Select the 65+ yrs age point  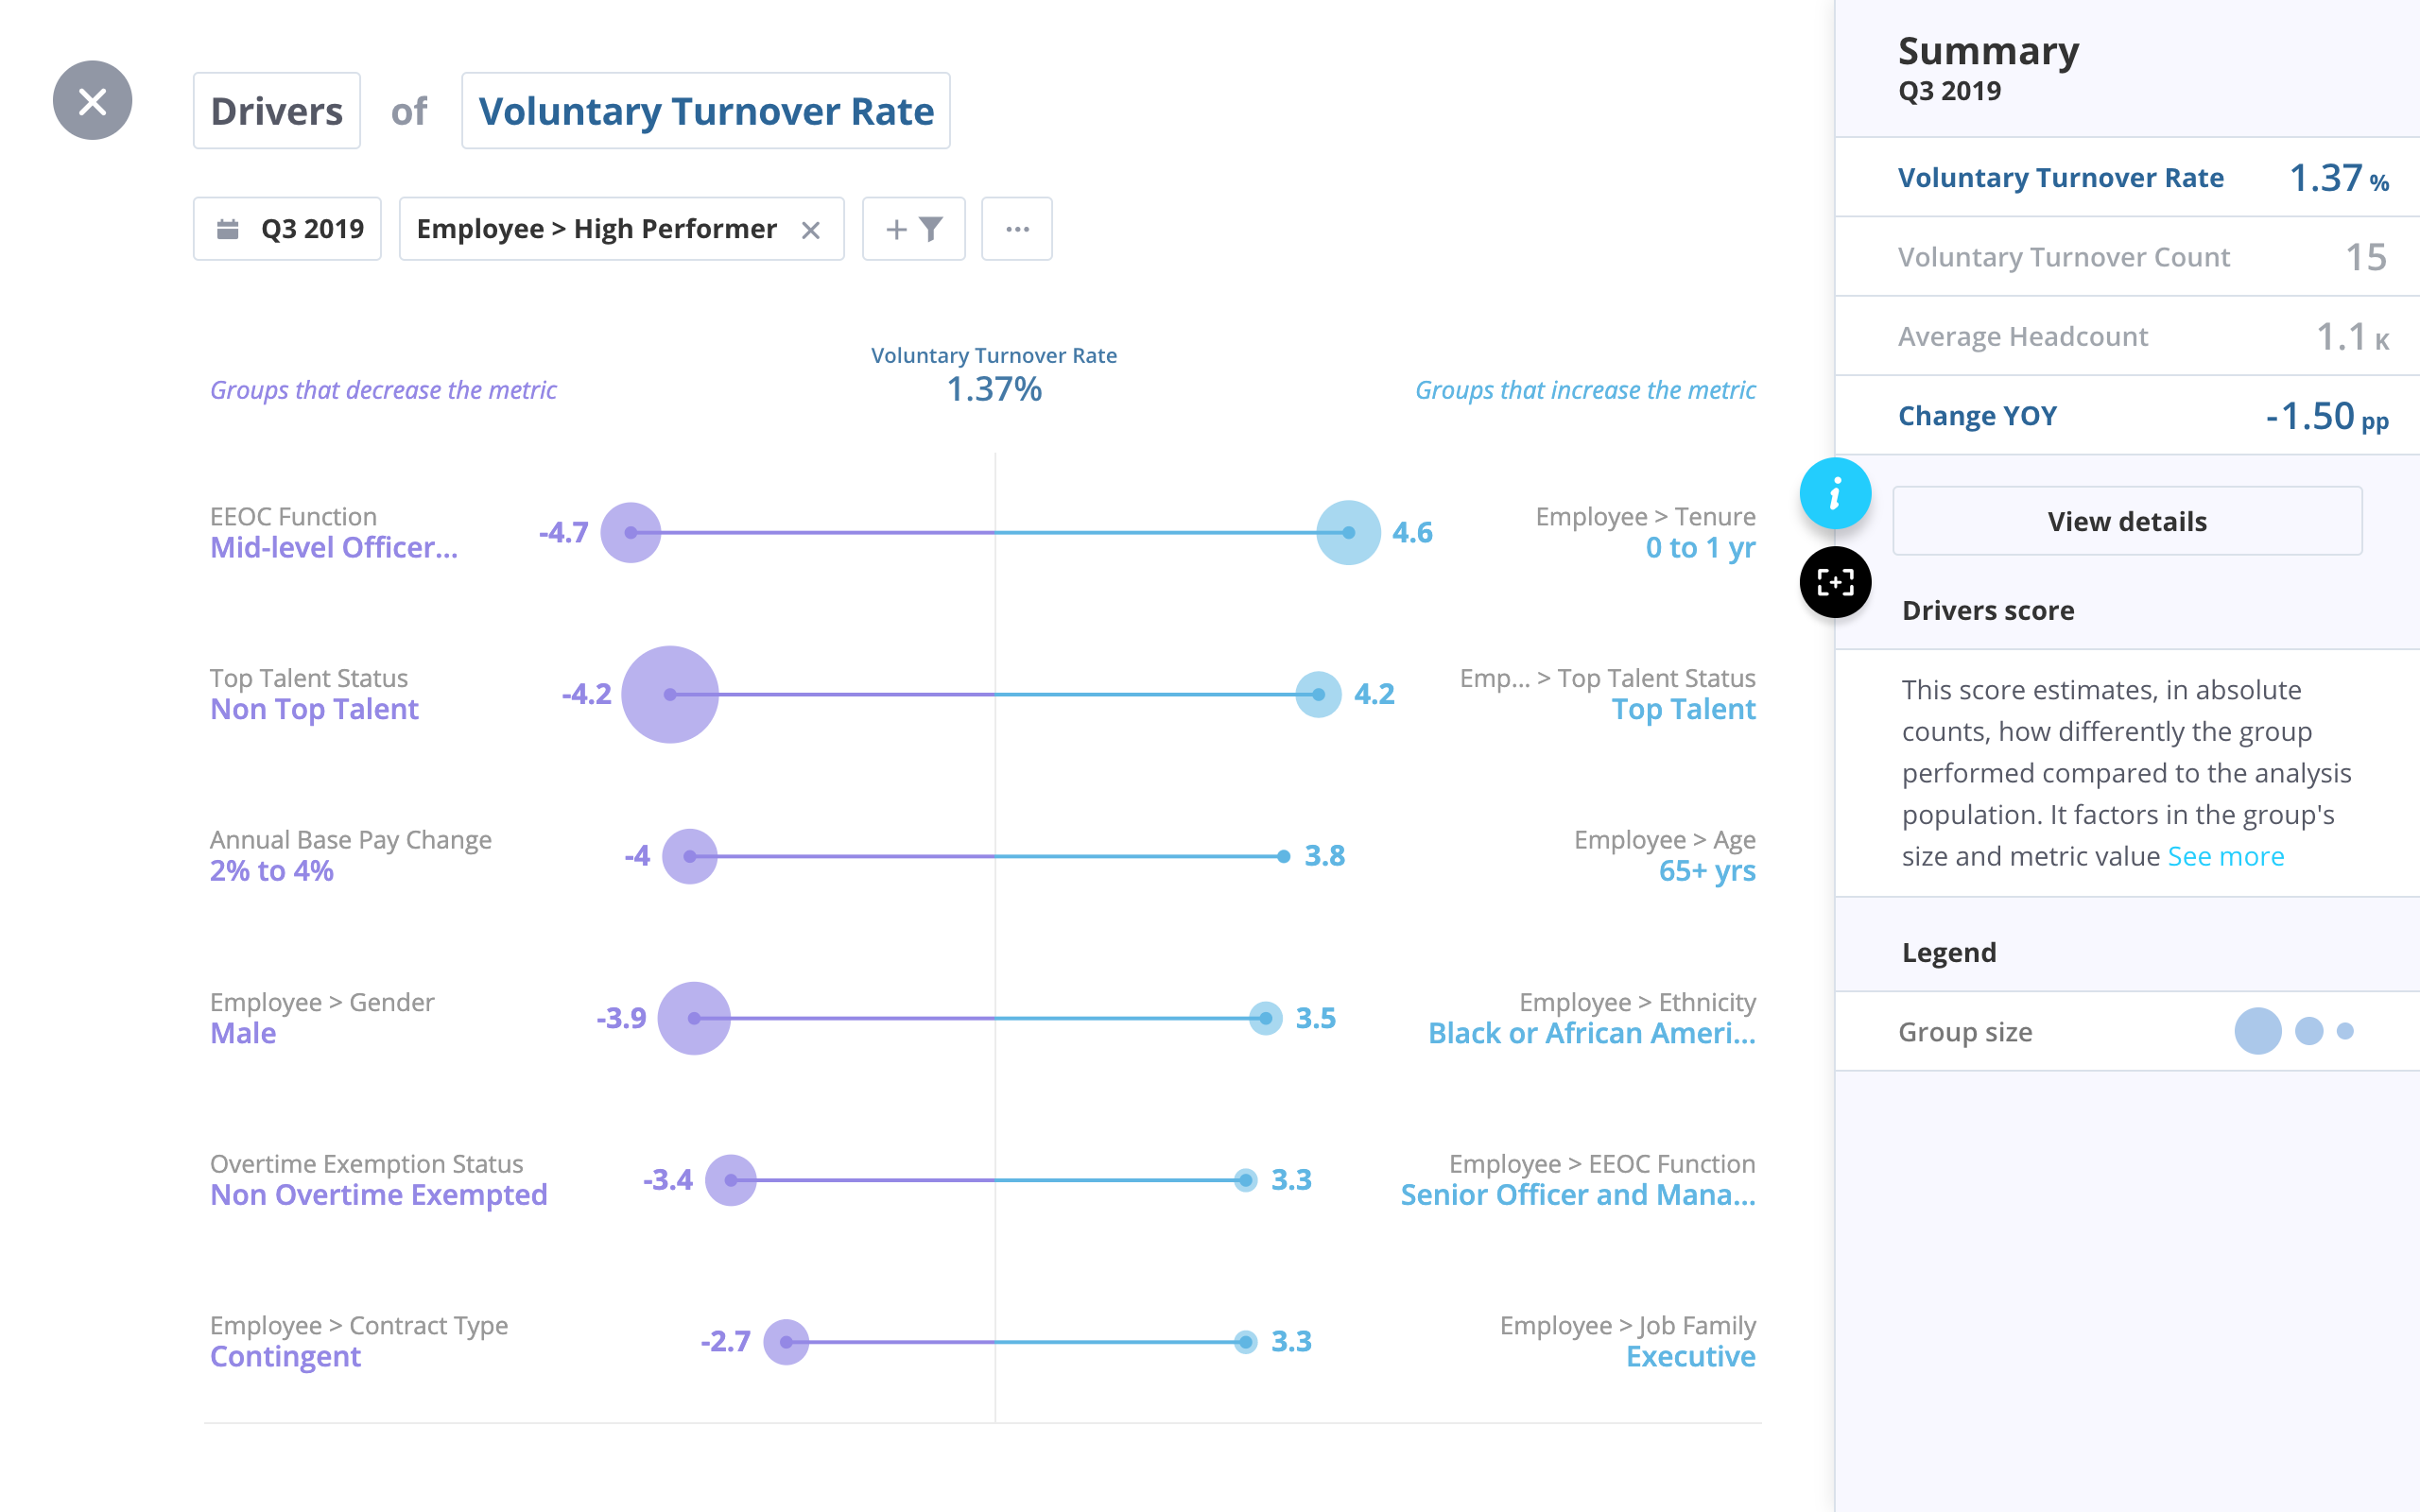[x=1283, y=856]
